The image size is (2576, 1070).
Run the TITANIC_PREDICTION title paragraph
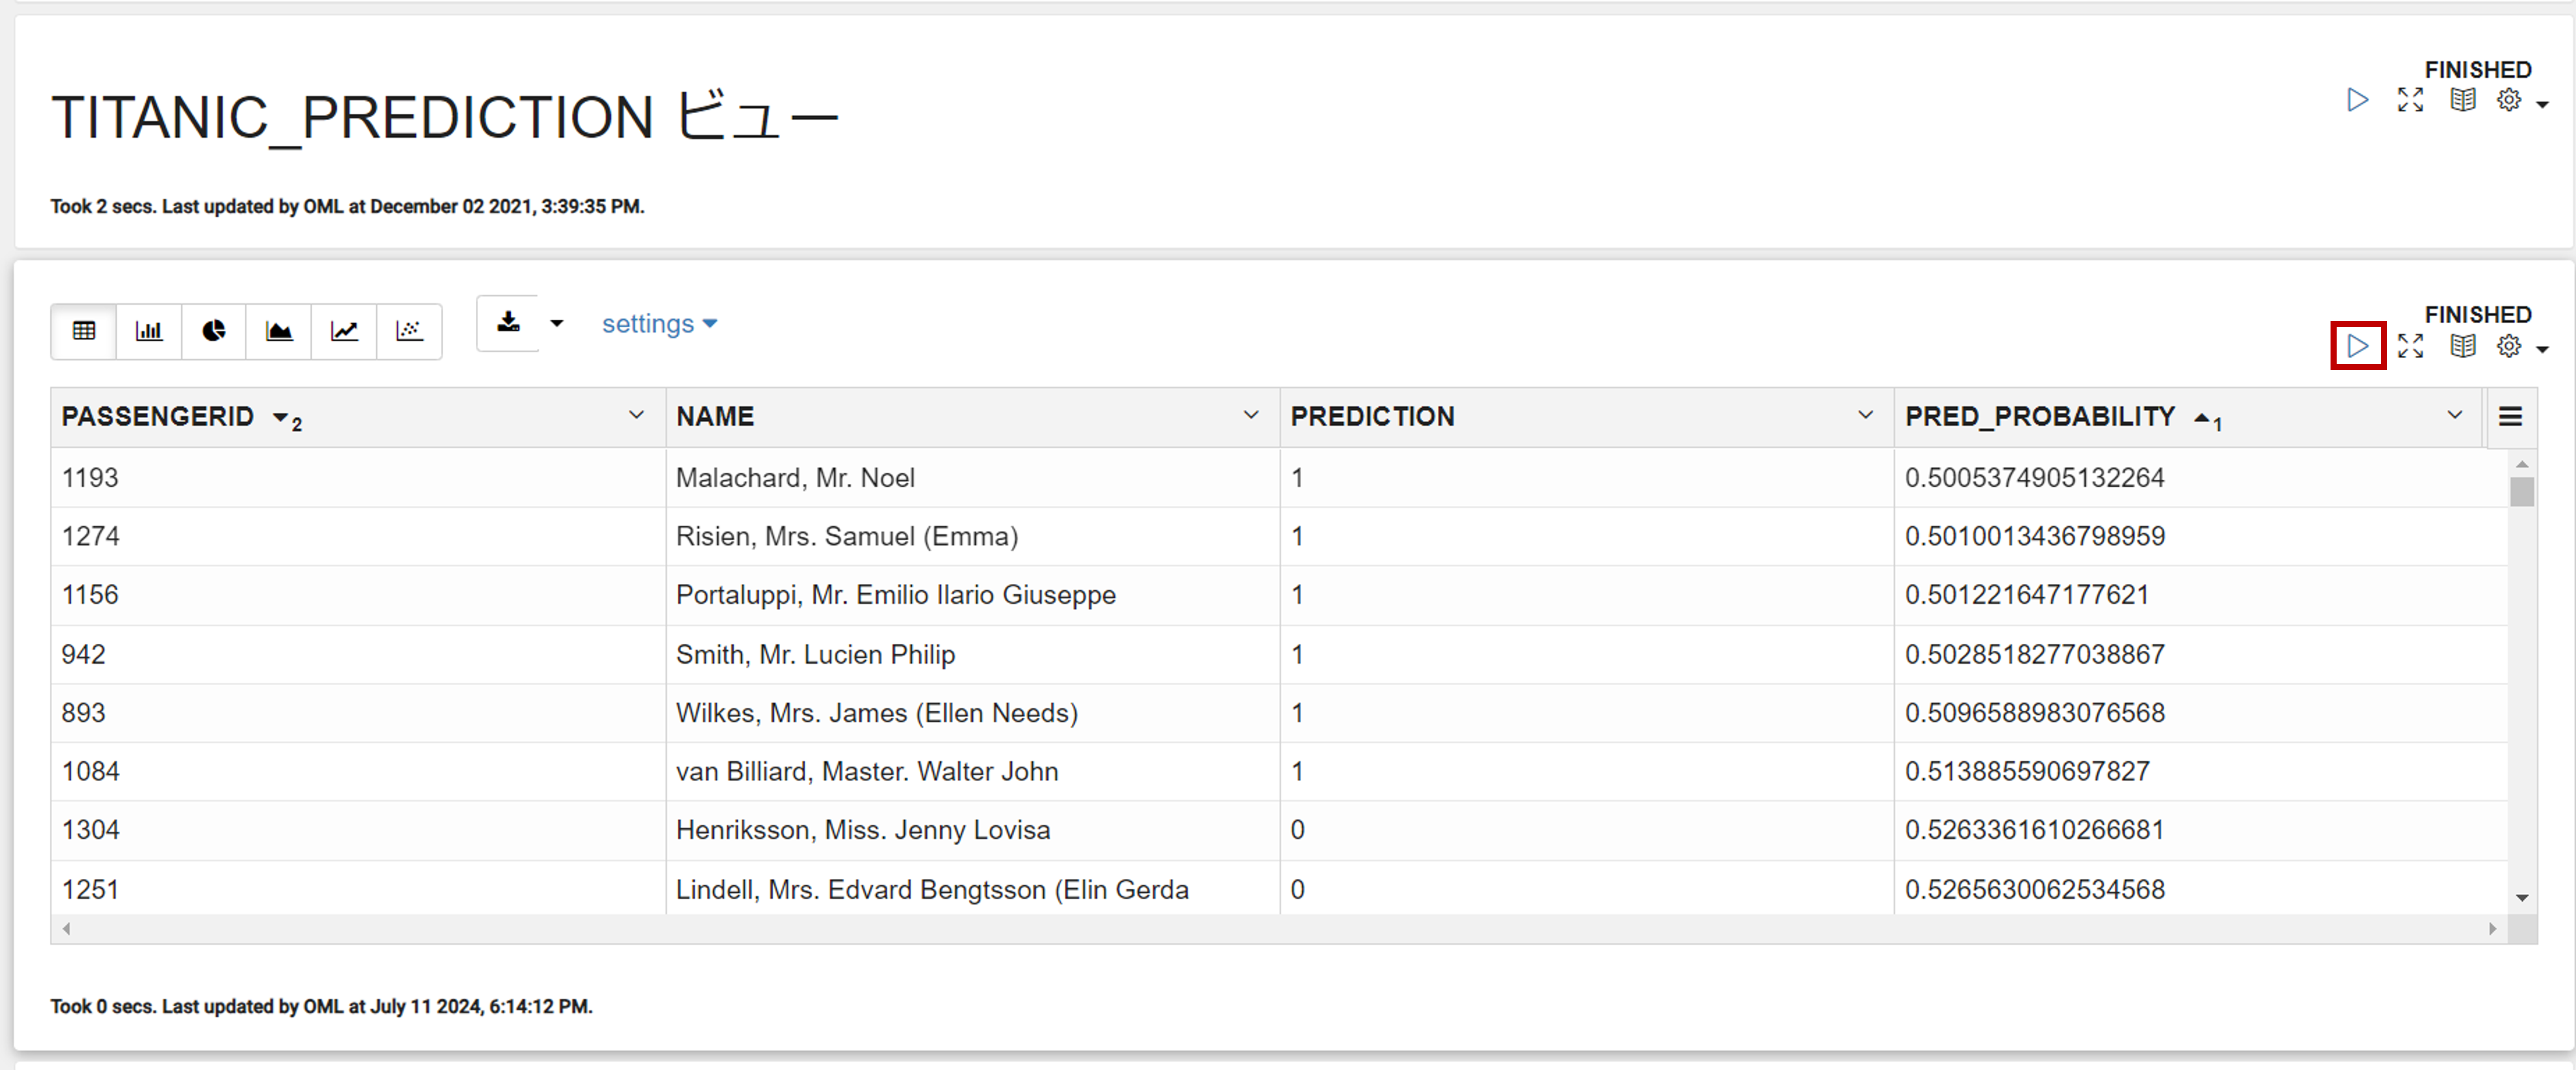point(2358,100)
